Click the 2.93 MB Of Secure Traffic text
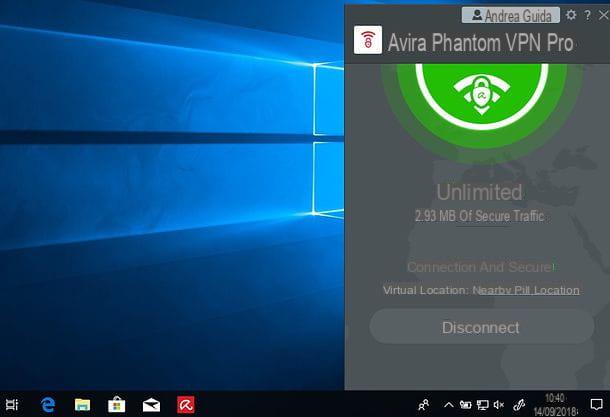 pos(479,216)
